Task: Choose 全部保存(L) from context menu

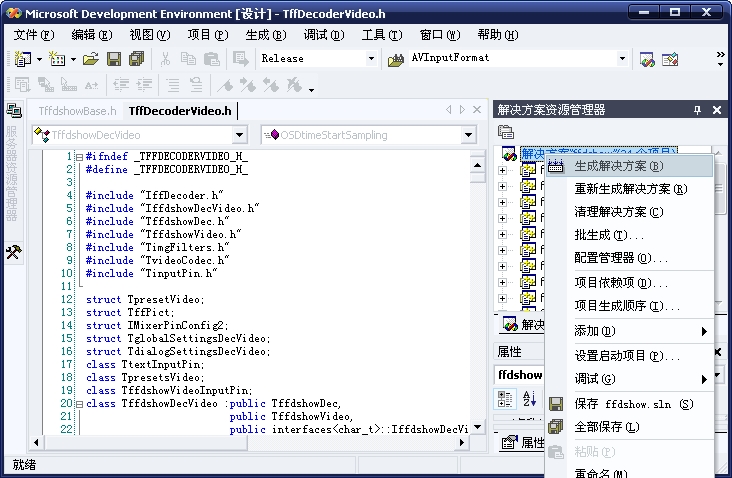Action: 629,427
